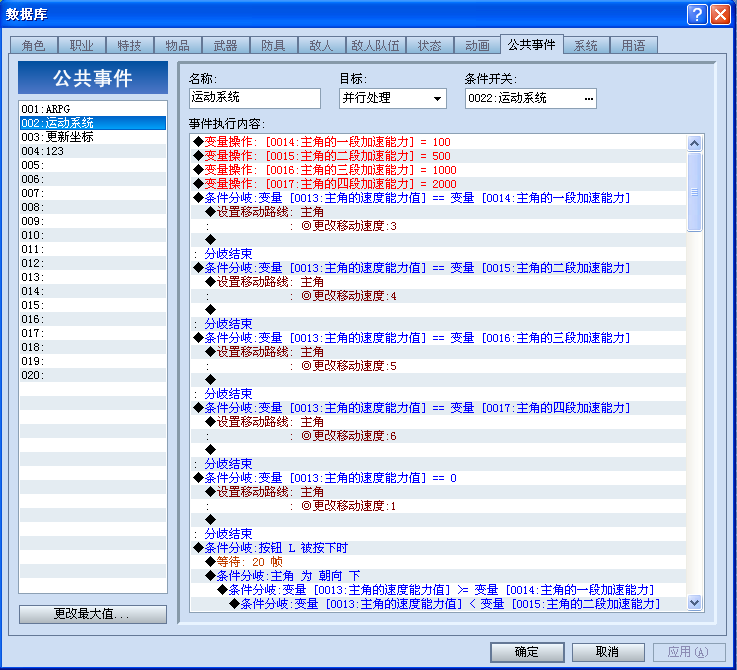
Task: Click the 公共事件 tab
Action: point(532,45)
